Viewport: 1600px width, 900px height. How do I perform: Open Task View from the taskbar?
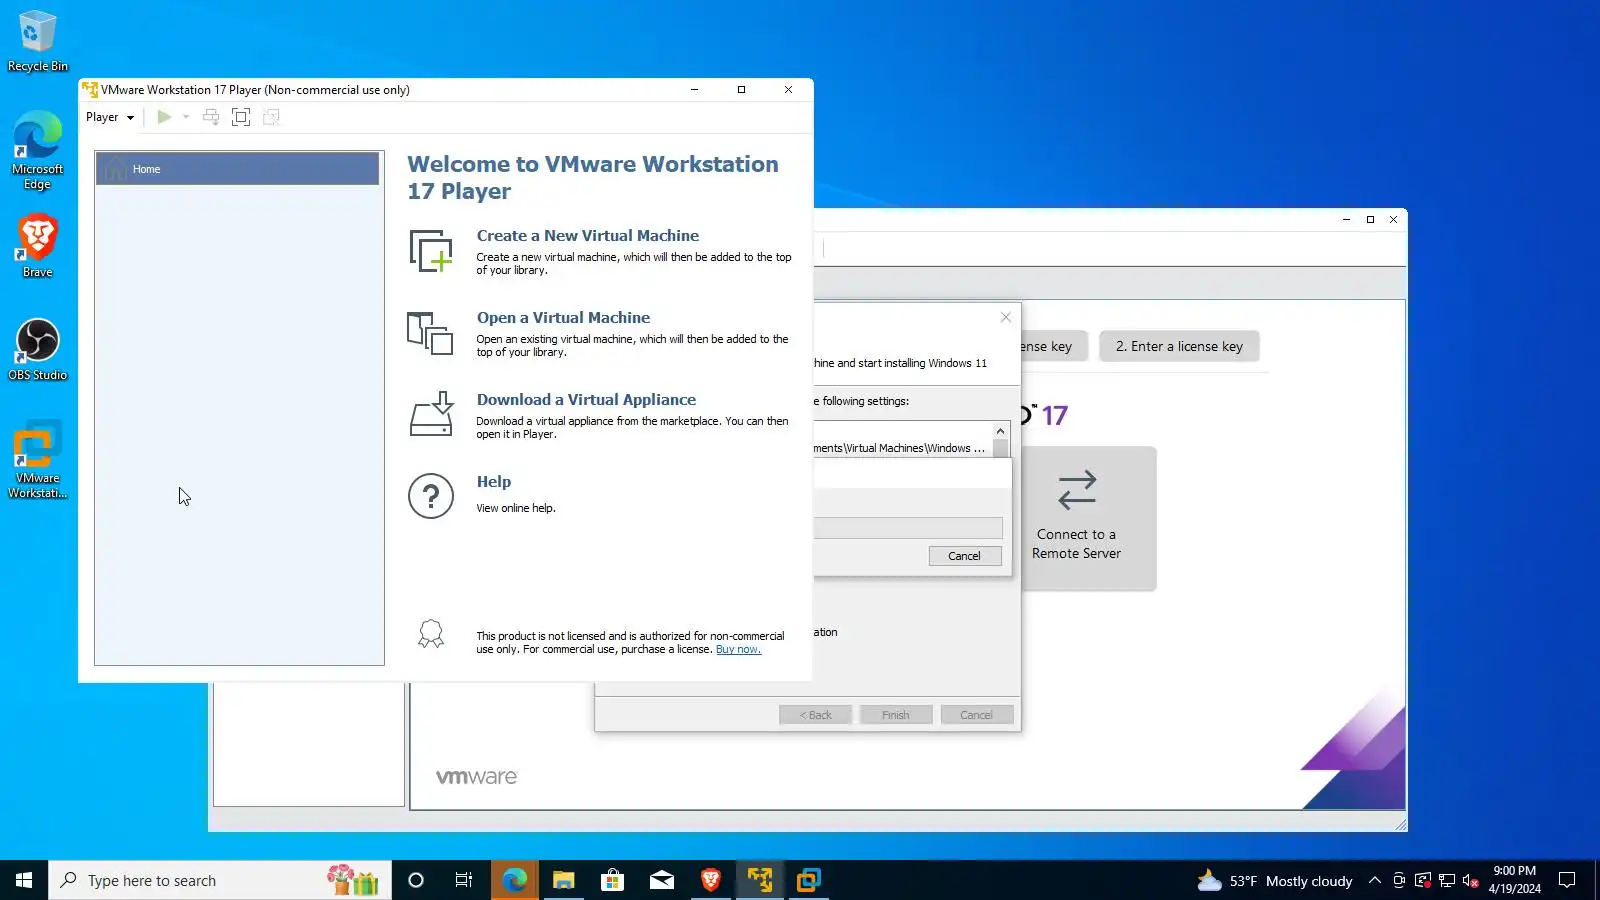click(x=464, y=880)
